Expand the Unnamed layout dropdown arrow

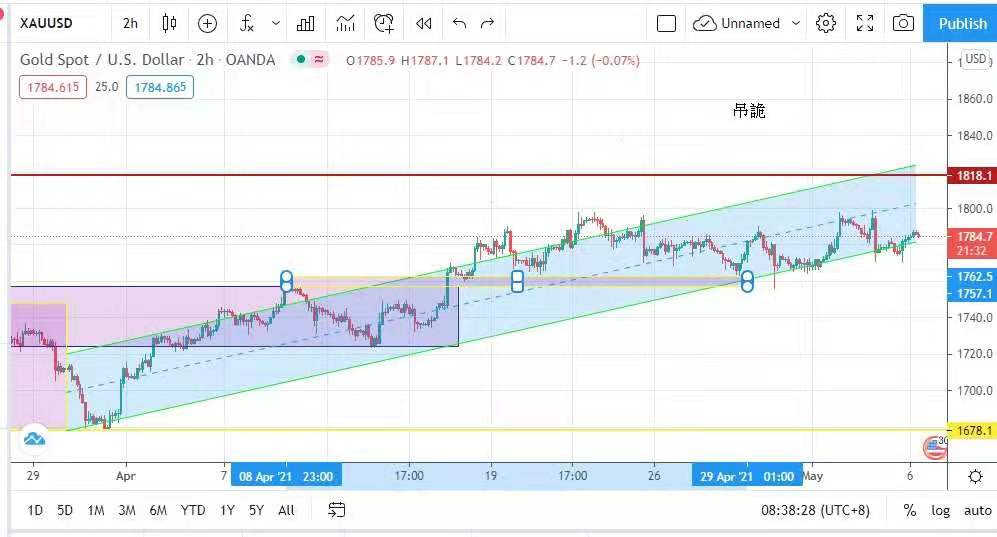click(x=796, y=23)
